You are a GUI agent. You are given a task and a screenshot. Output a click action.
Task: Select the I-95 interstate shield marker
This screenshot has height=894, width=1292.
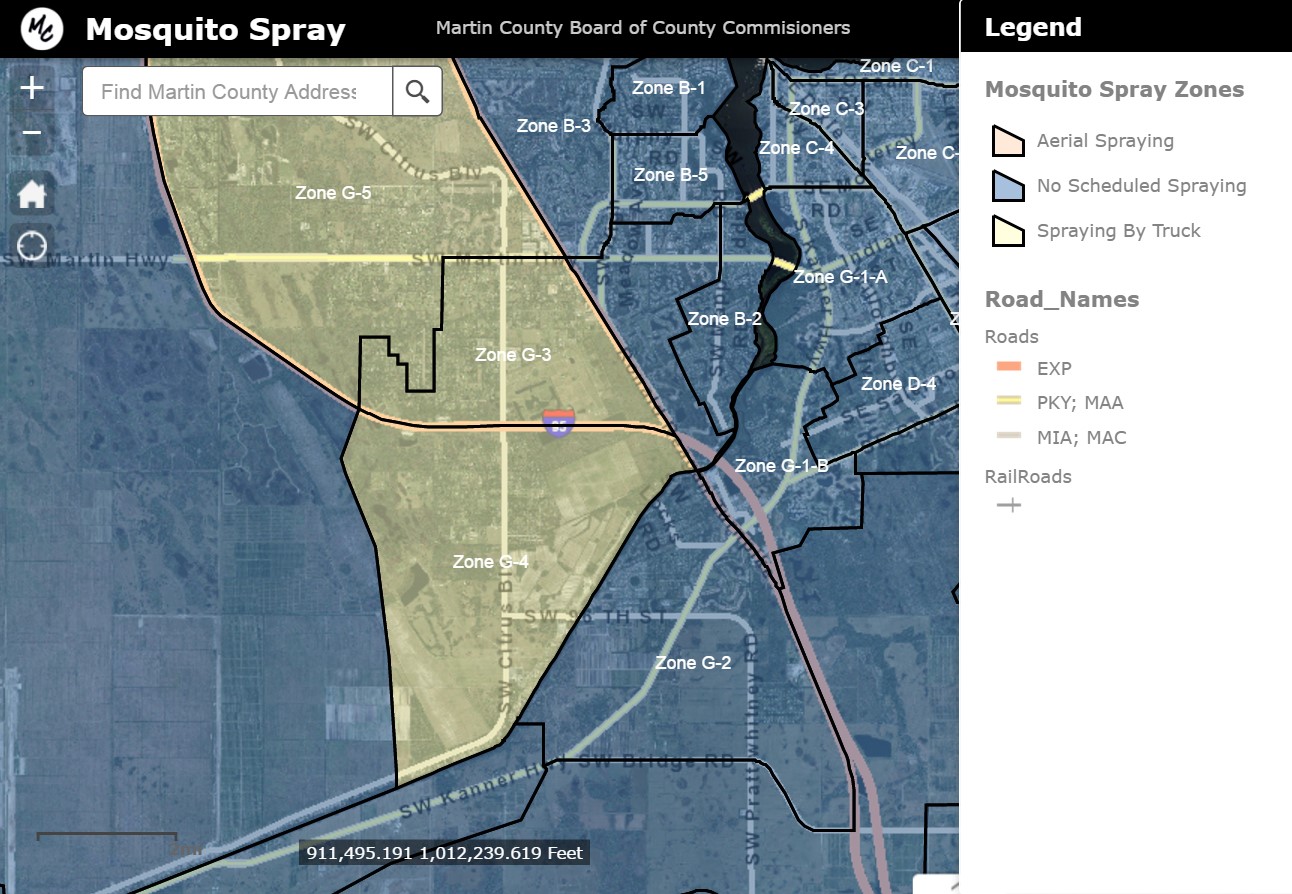[x=559, y=422]
